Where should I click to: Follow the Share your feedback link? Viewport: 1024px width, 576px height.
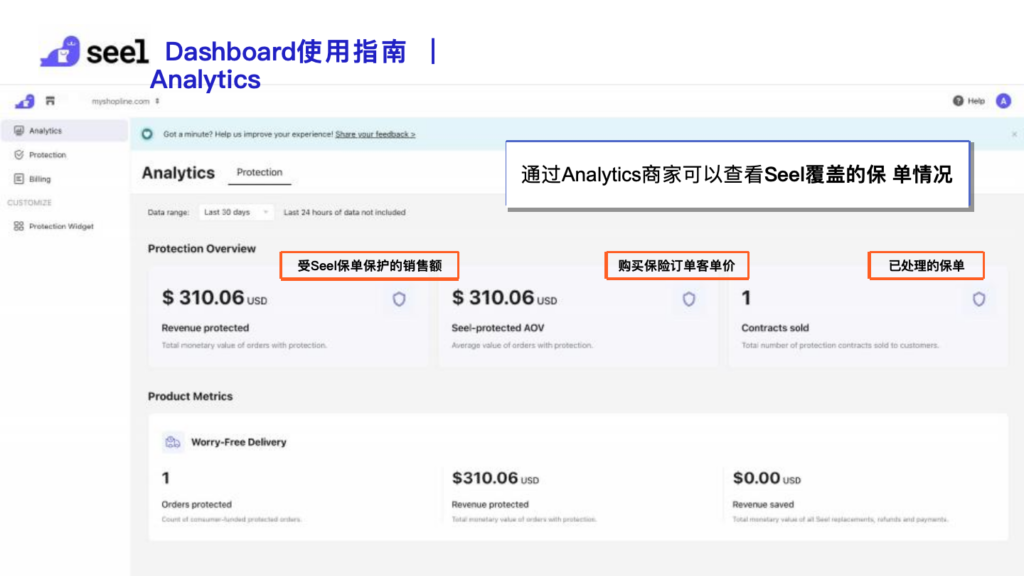coord(375,134)
